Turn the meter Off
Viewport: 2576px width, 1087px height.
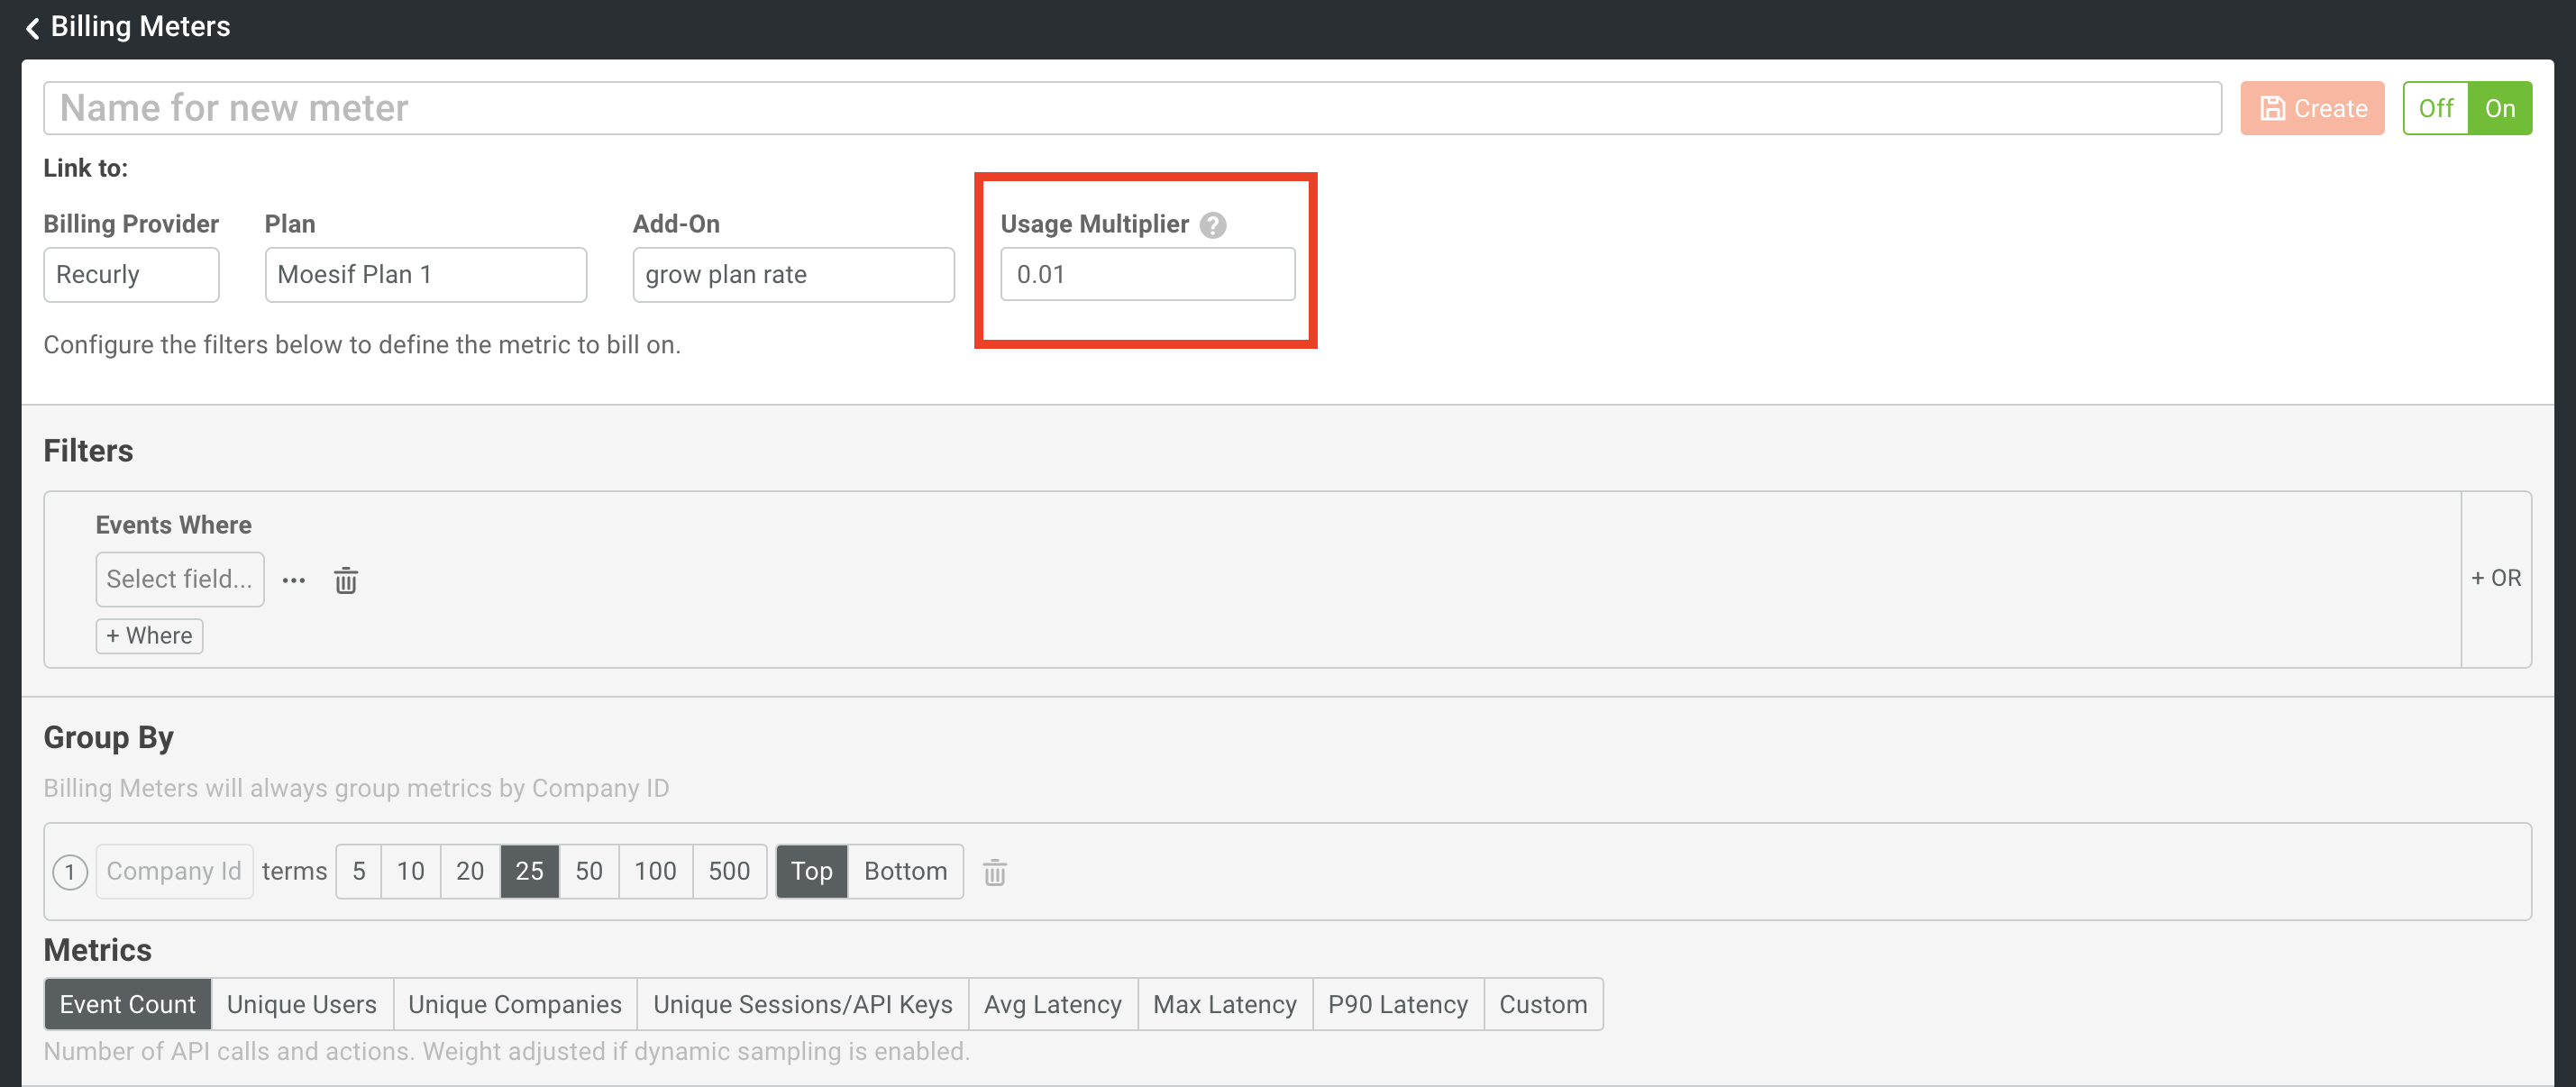pyautogui.click(x=2437, y=108)
